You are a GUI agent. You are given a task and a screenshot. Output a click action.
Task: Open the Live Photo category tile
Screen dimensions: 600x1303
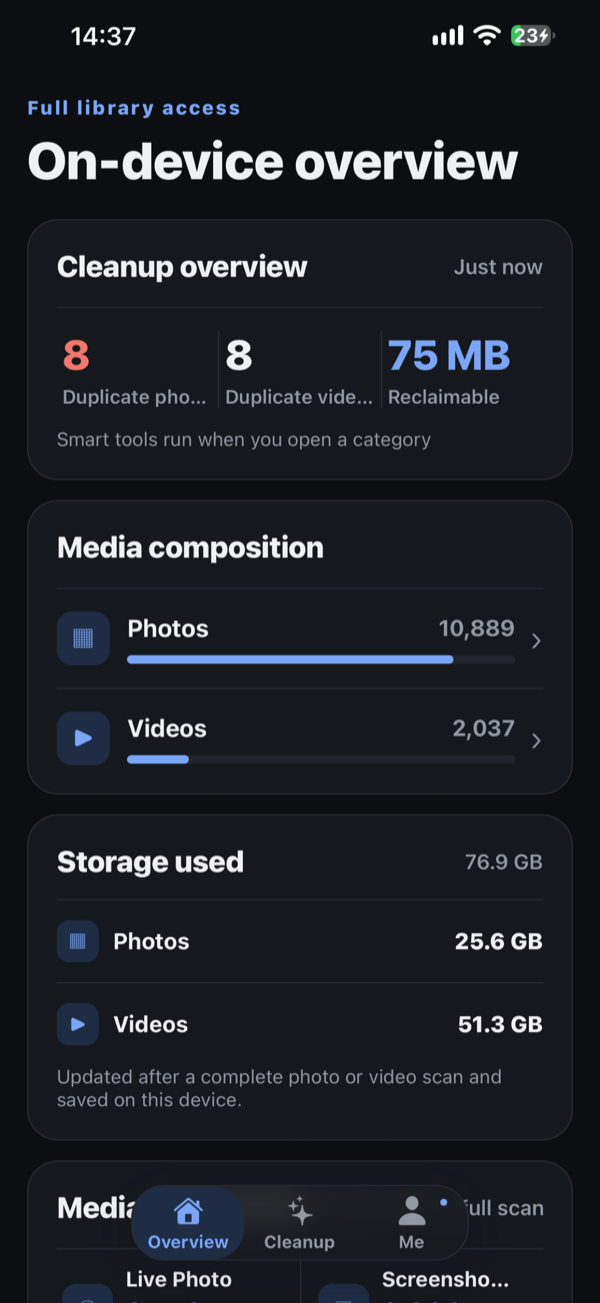[178, 1279]
